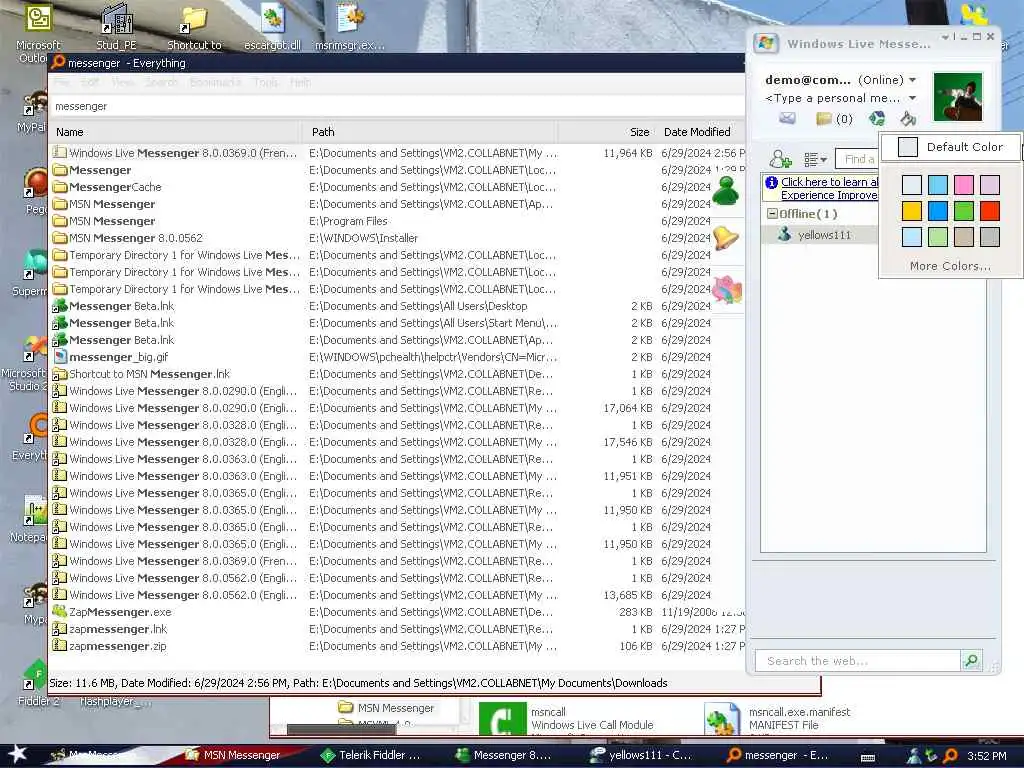The height and width of the screenshot is (768, 1024).
Task: Switch to MSN Messenger taskbar window
Action: coord(233,755)
